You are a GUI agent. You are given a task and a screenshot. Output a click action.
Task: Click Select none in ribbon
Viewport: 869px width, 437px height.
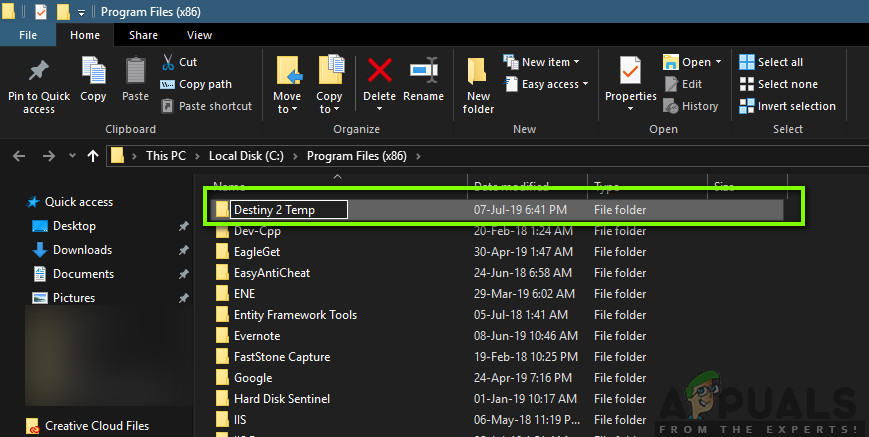tap(779, 84)
